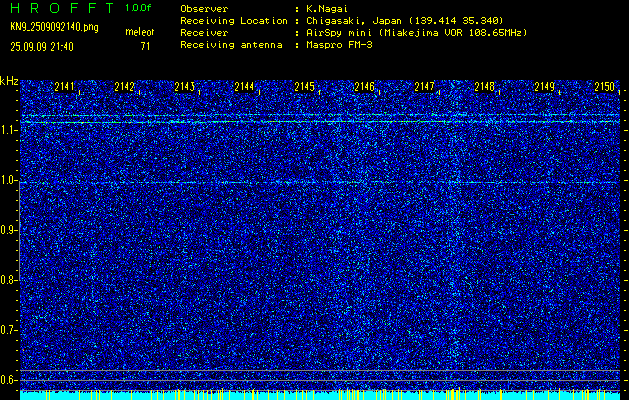Select the observer name K.Nagai
629x400 pixels.
click(x=327, y=9)
